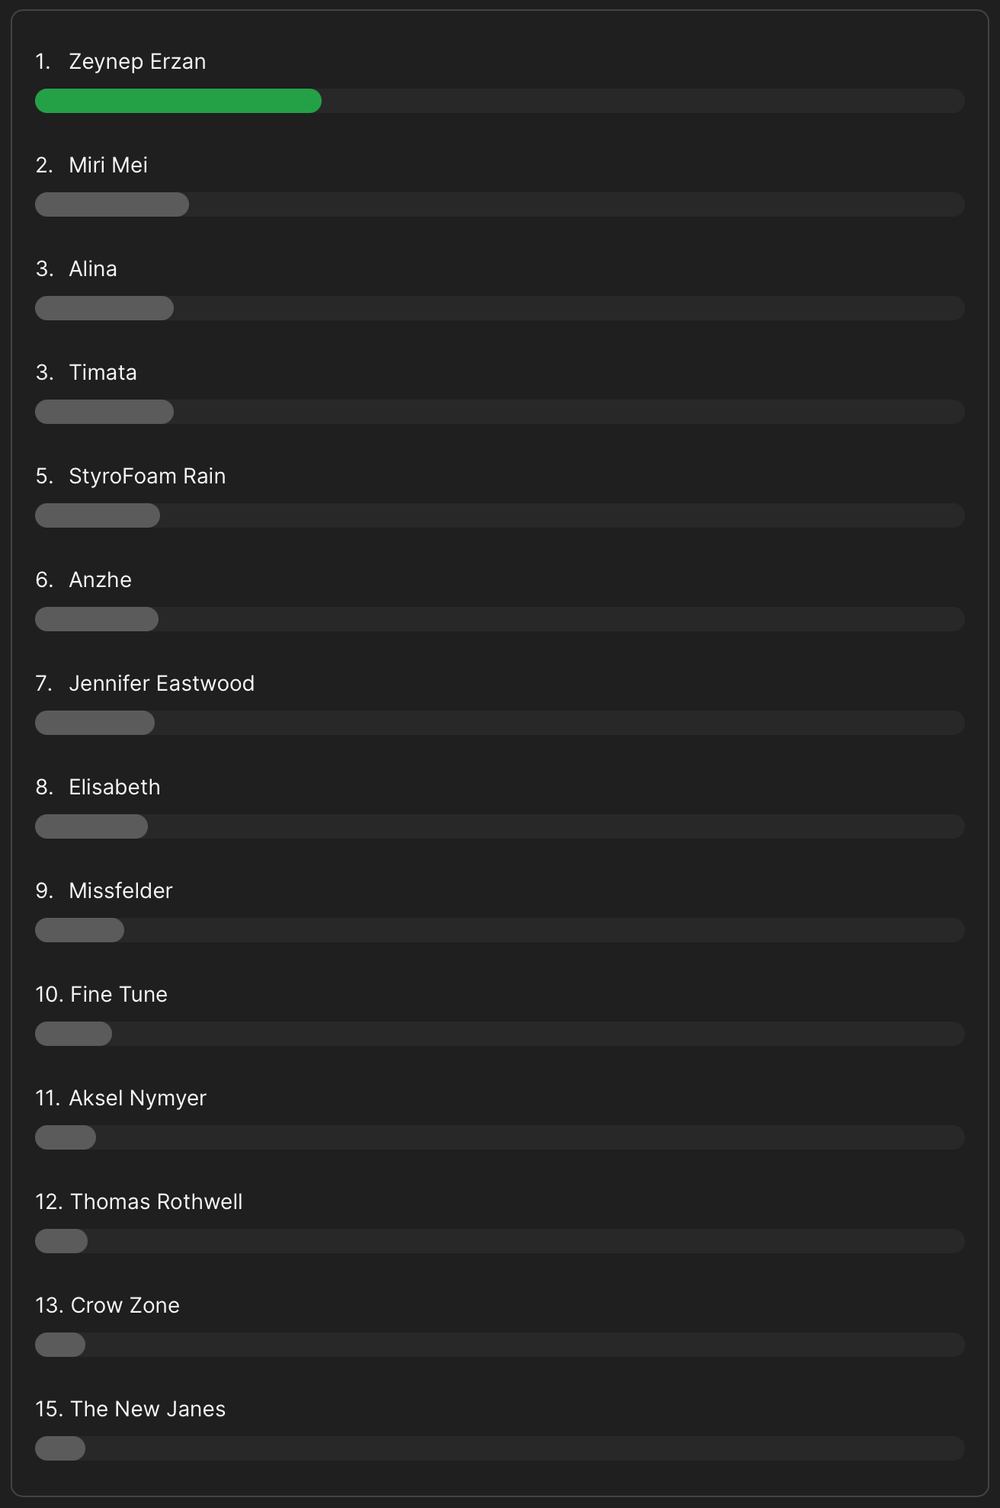1000x1508 pixels.
Task: Click the StyroFoam Rain label
Action: click(147, 476)
